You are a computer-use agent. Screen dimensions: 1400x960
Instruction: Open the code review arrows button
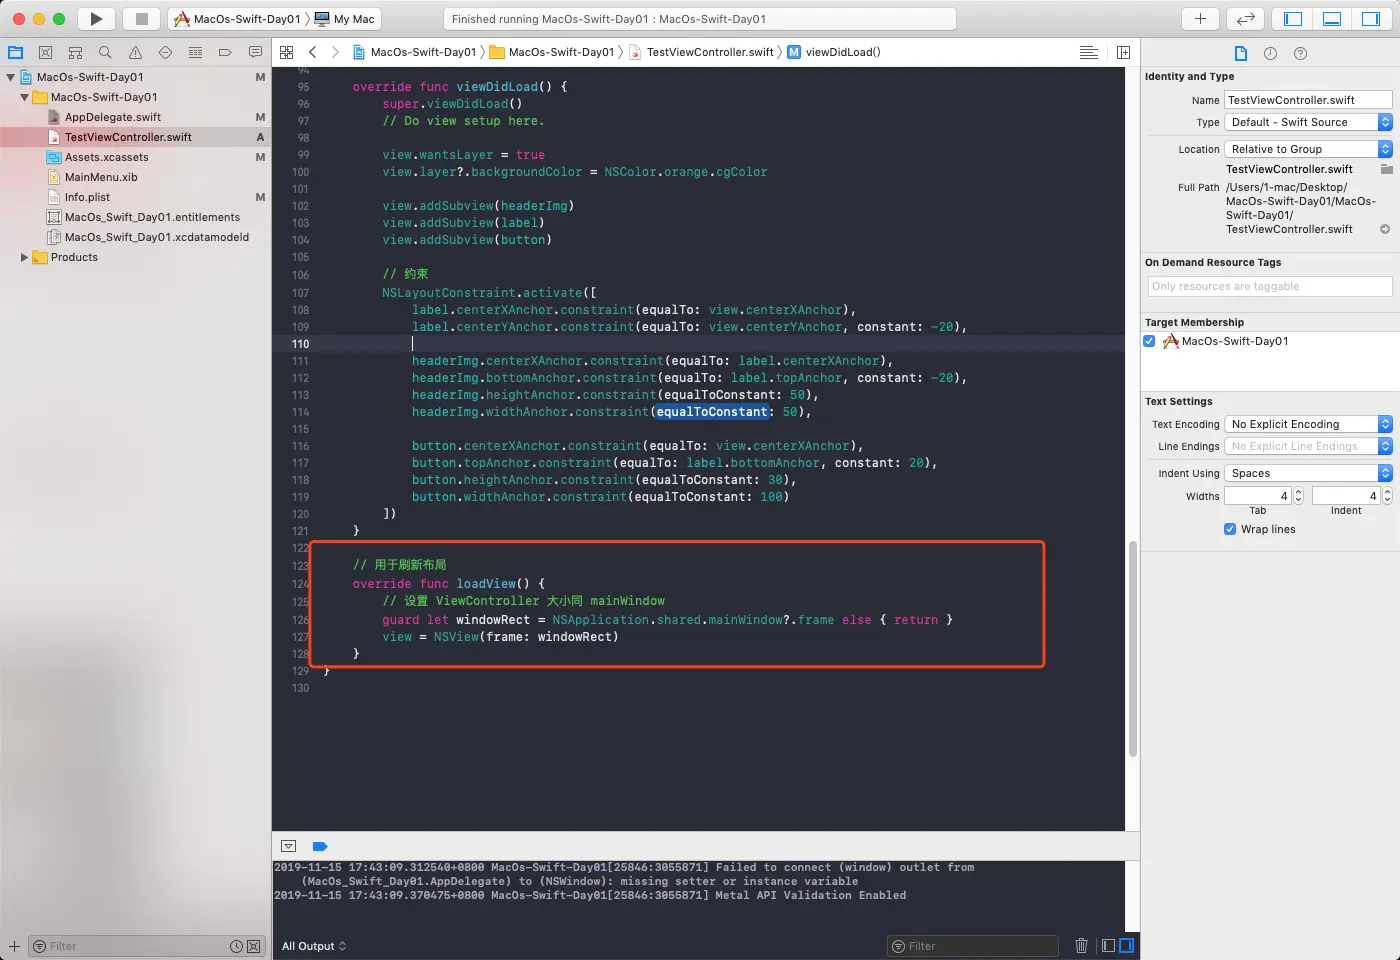(x=1246, y=19)
